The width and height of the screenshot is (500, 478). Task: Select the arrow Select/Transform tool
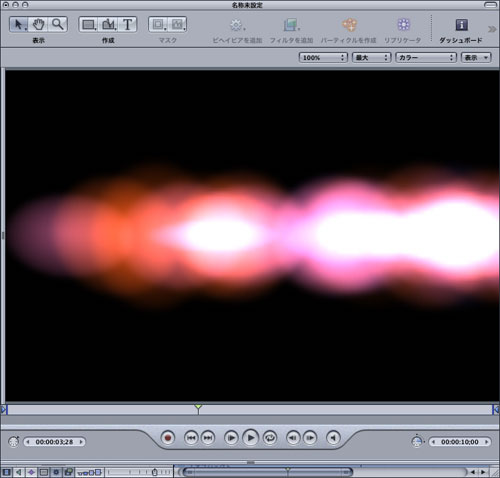click(x=18, y=24)
